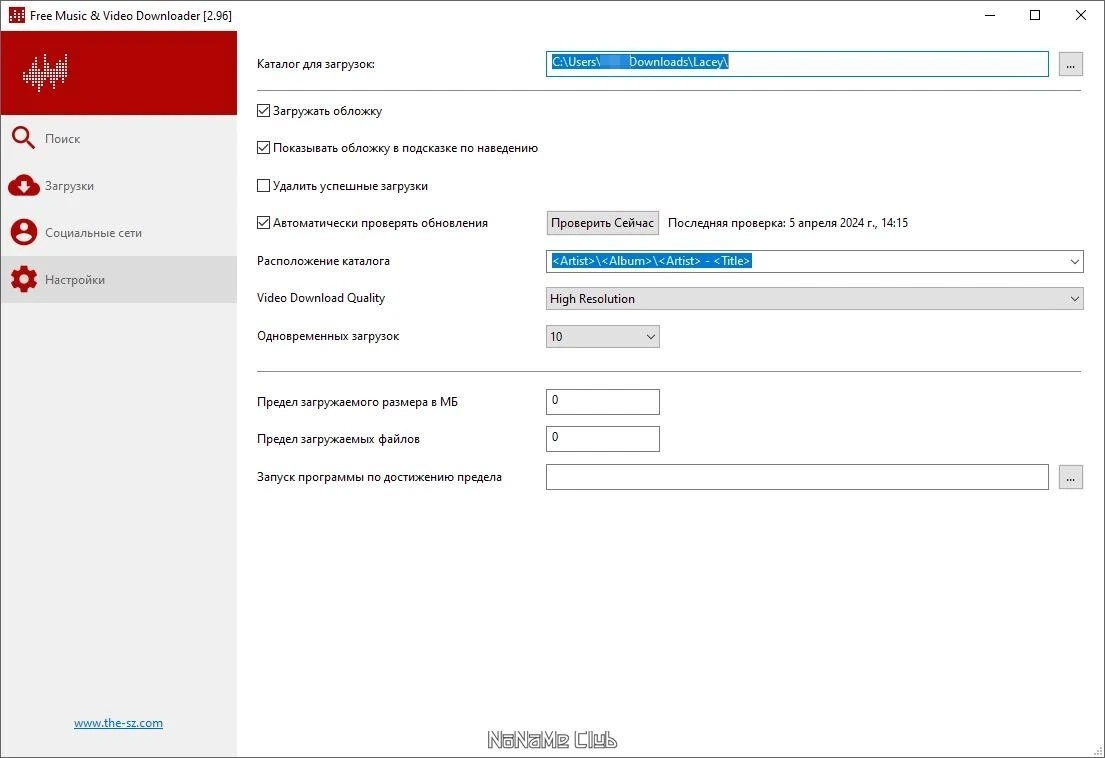Browse for download folder with ellipsis button
The width and height of the screenshot is (1105, 758).
tap(1070, 64)
